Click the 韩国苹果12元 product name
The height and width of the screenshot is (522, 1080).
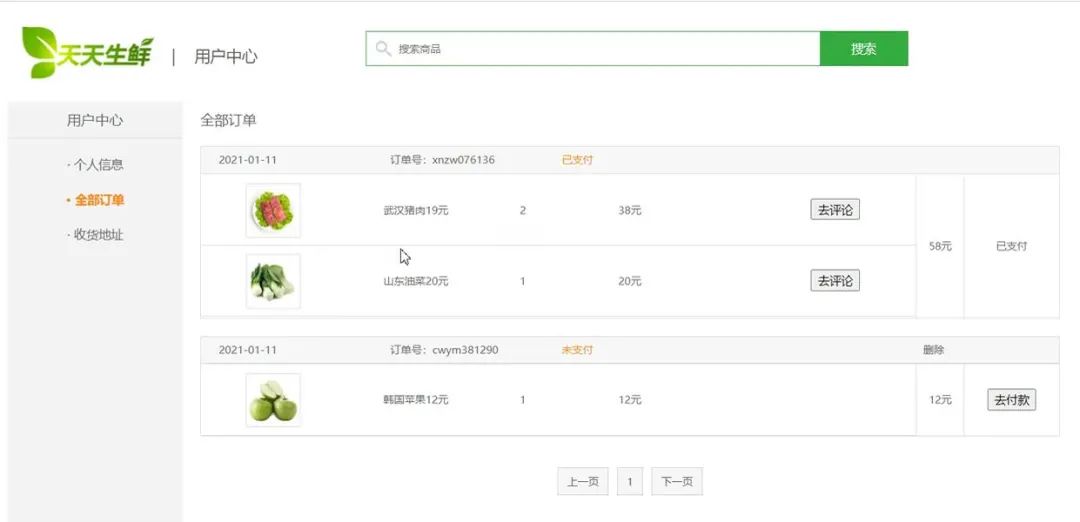point(416,400)
